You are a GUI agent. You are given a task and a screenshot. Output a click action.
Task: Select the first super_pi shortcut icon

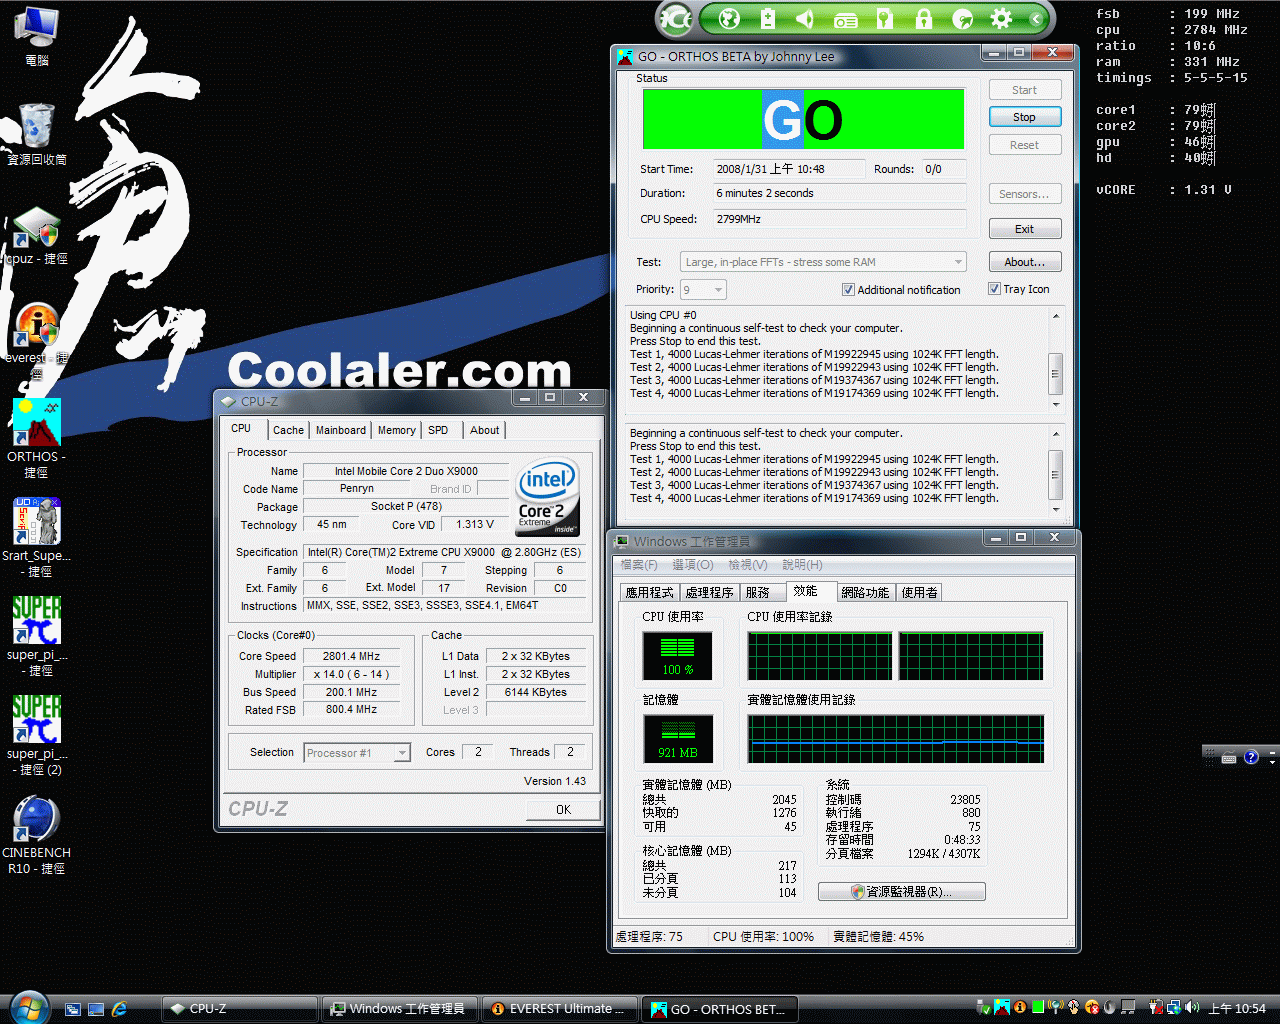click(37, 636)
